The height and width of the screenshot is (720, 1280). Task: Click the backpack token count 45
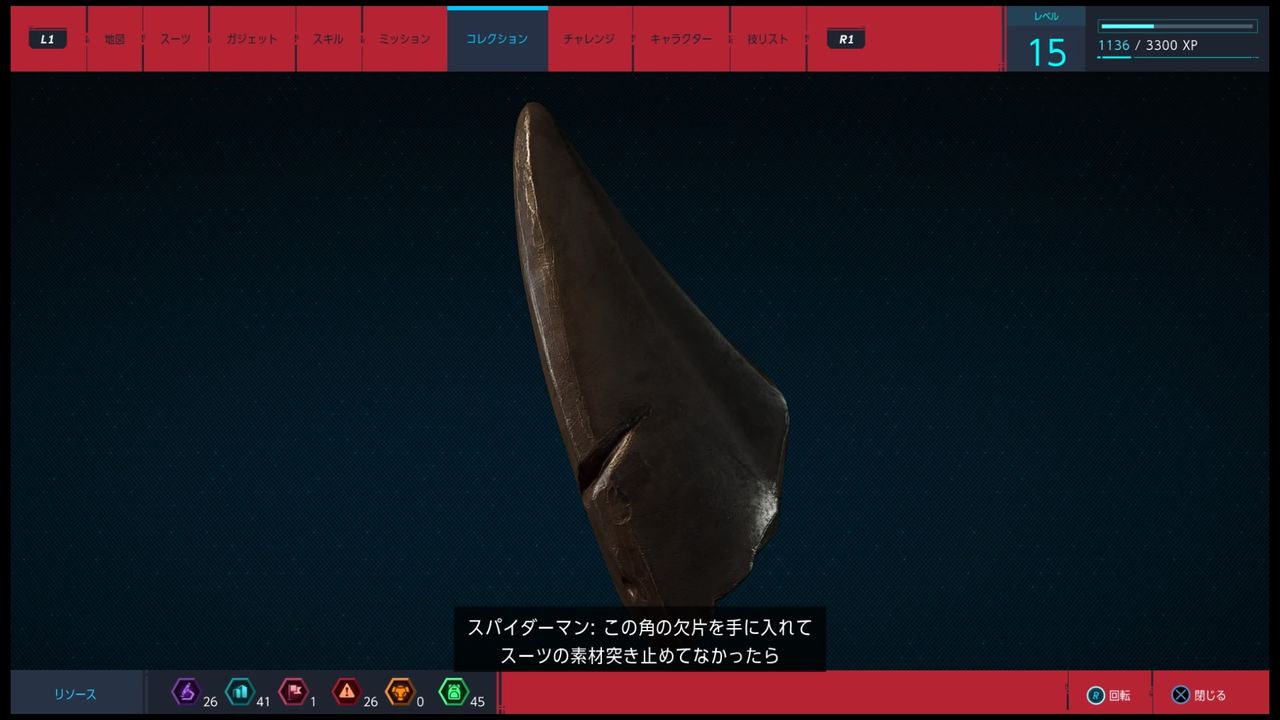pyautogui.click(x=477, y=702)
